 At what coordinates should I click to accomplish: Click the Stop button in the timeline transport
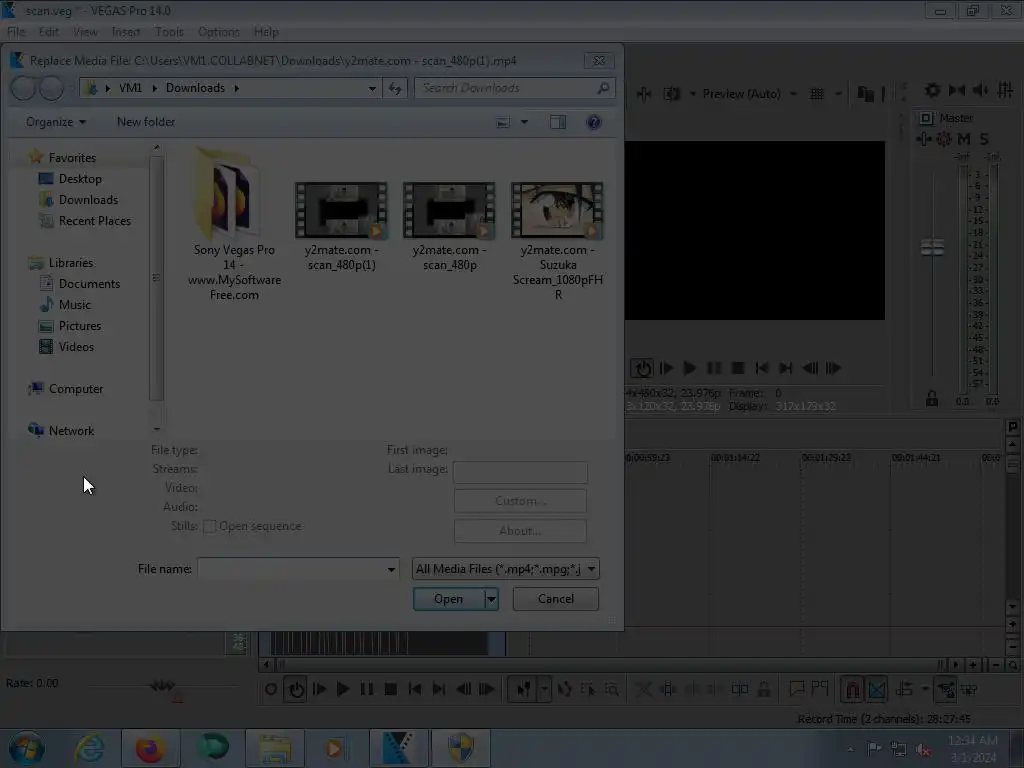click(391, 689)
